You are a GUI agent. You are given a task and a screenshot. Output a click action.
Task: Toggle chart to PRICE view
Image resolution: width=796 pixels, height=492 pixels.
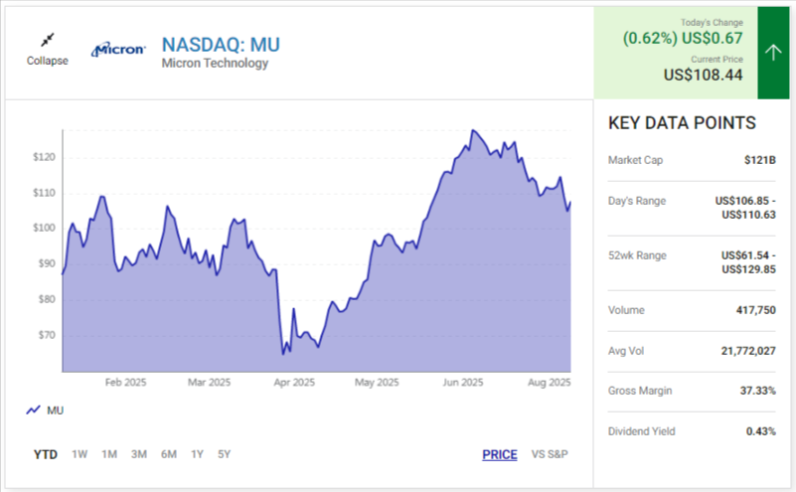(x=499, y=455)
